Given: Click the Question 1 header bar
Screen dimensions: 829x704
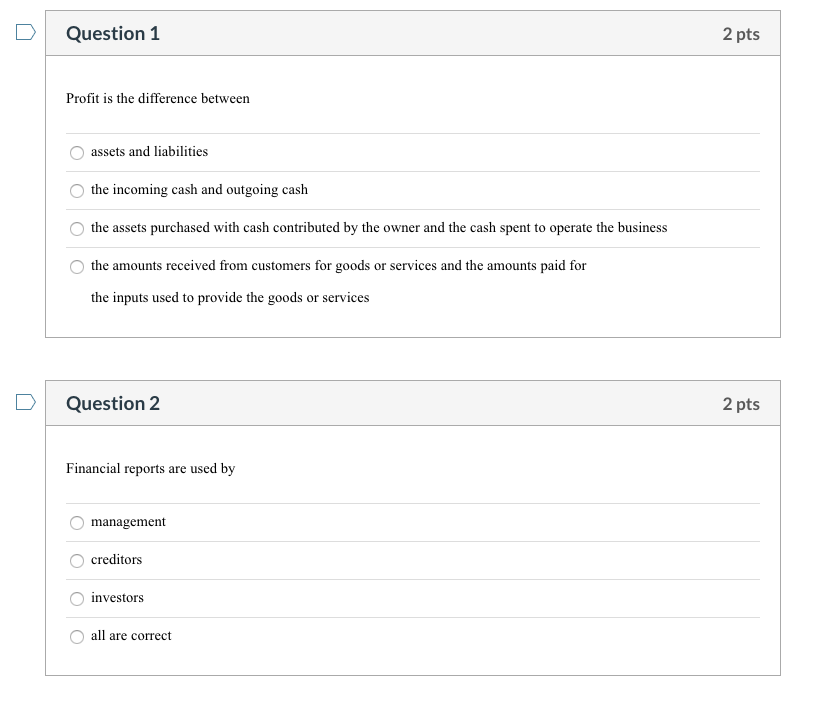Looking at the screenshot, I should click(113, 33).
